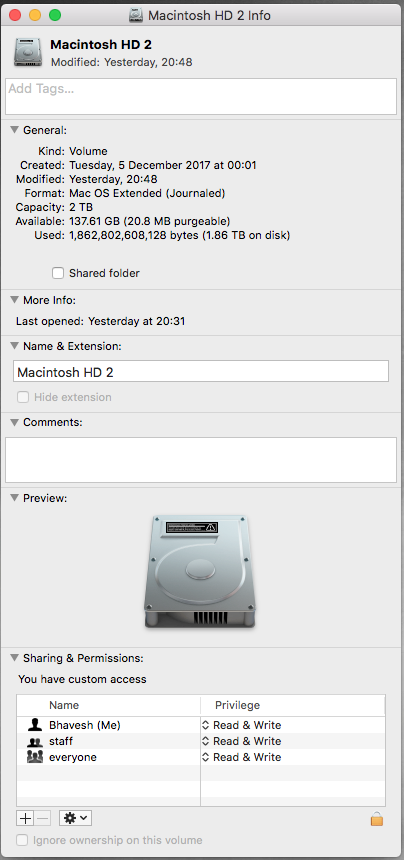
Task: Click the hard drive icon beside title name
Action: click(27, 53)
